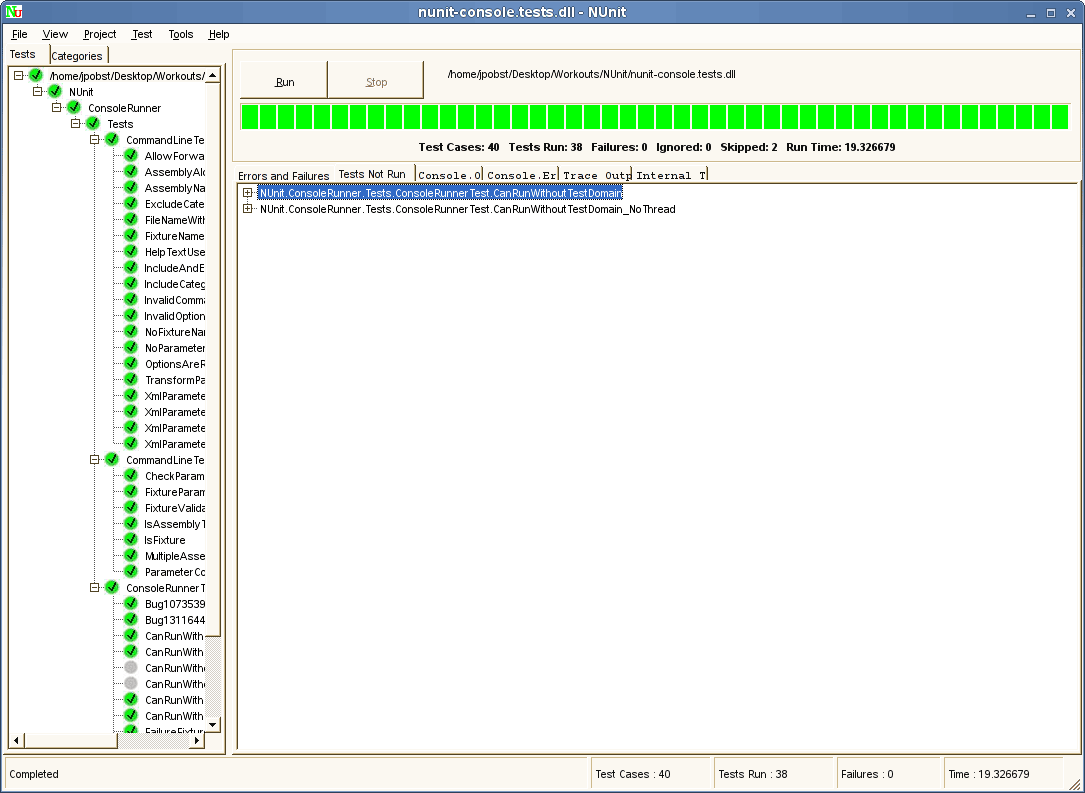
Task: Click the success icon next to FileNameWith
Action: (x=131, y=219)
